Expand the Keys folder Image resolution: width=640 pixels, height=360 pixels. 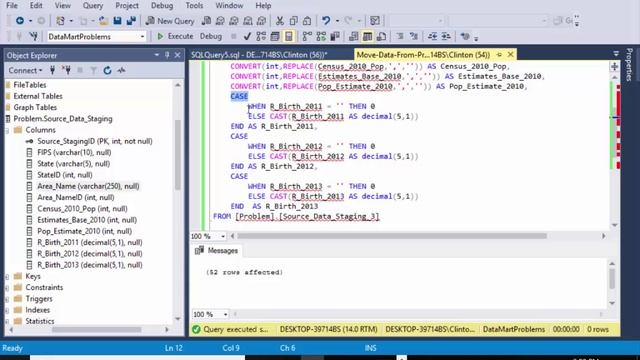click(x=7, y=276)
